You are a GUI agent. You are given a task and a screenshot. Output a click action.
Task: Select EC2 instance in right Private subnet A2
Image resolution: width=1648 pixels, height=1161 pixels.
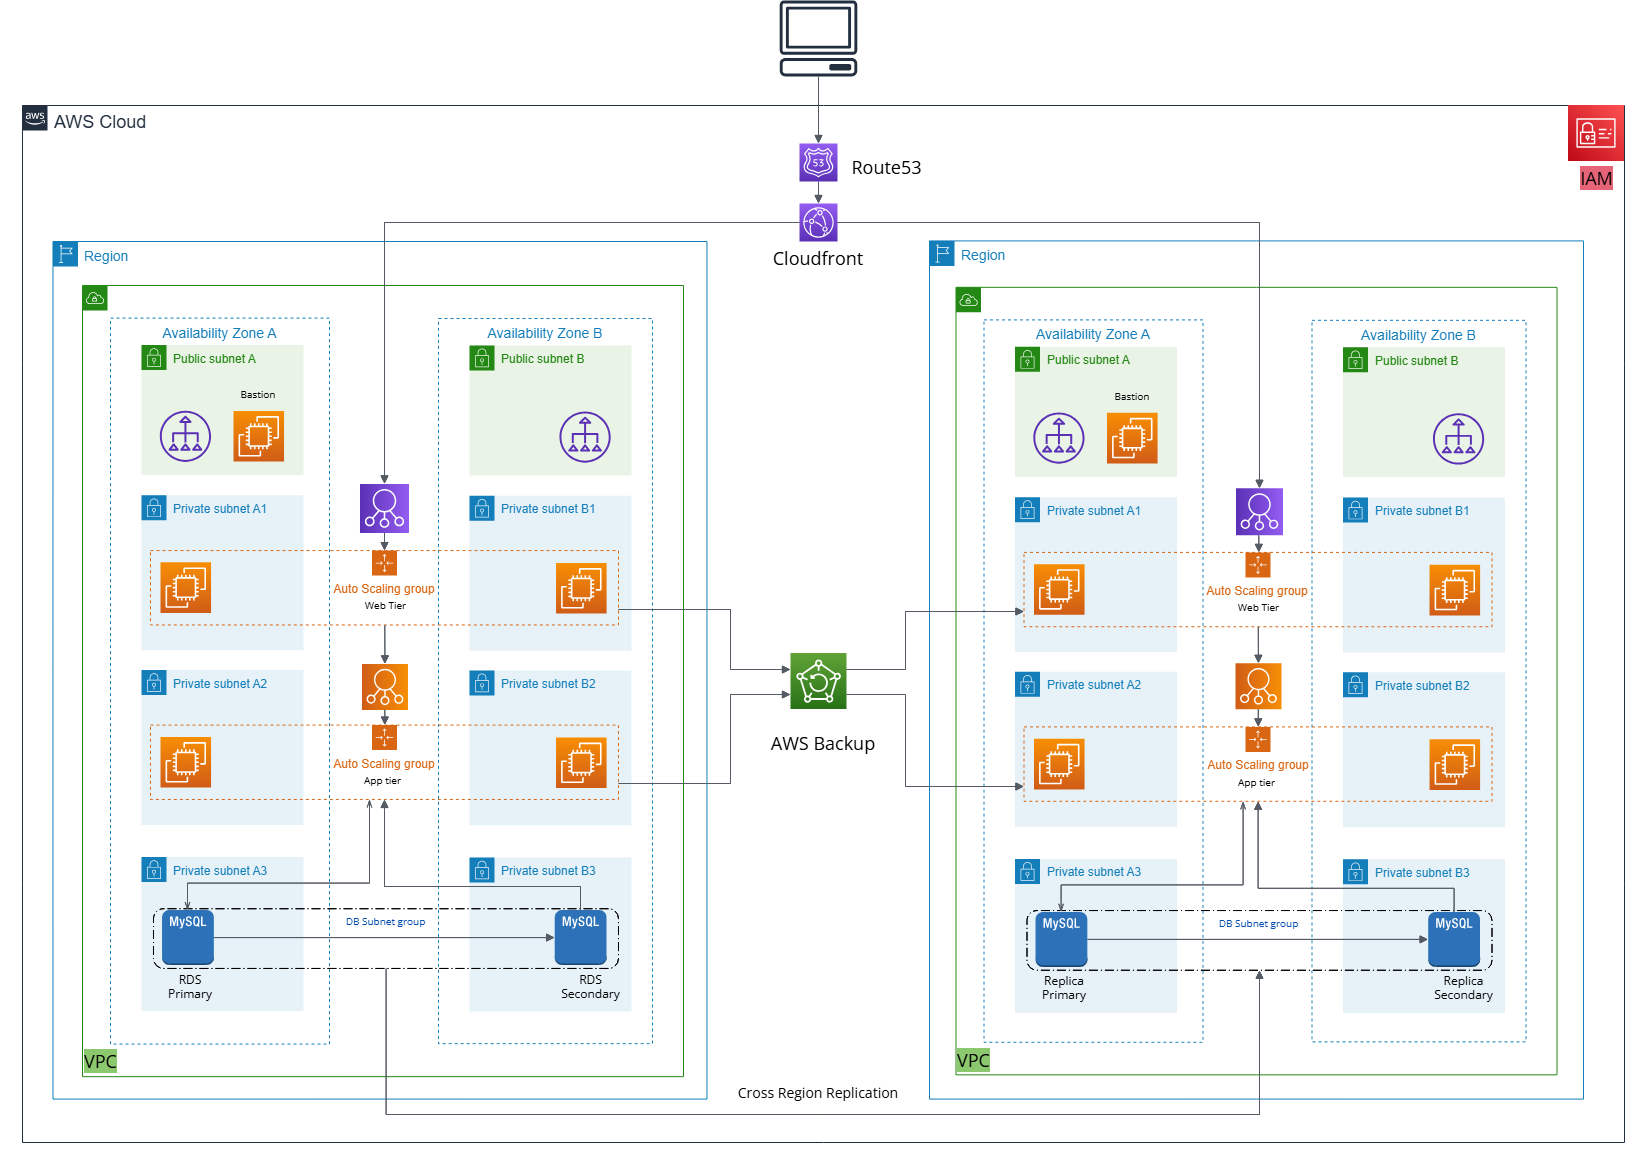click(1059, 764)
